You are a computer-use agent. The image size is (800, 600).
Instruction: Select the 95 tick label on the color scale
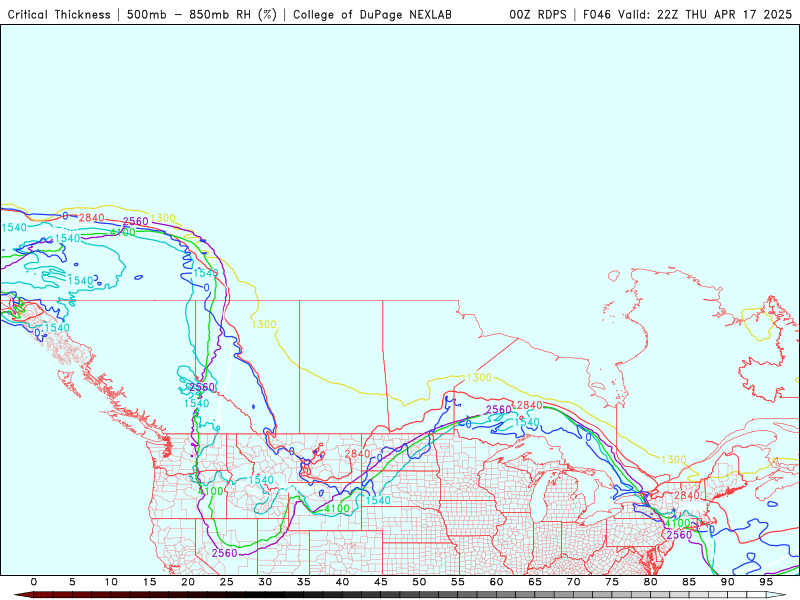766,582
